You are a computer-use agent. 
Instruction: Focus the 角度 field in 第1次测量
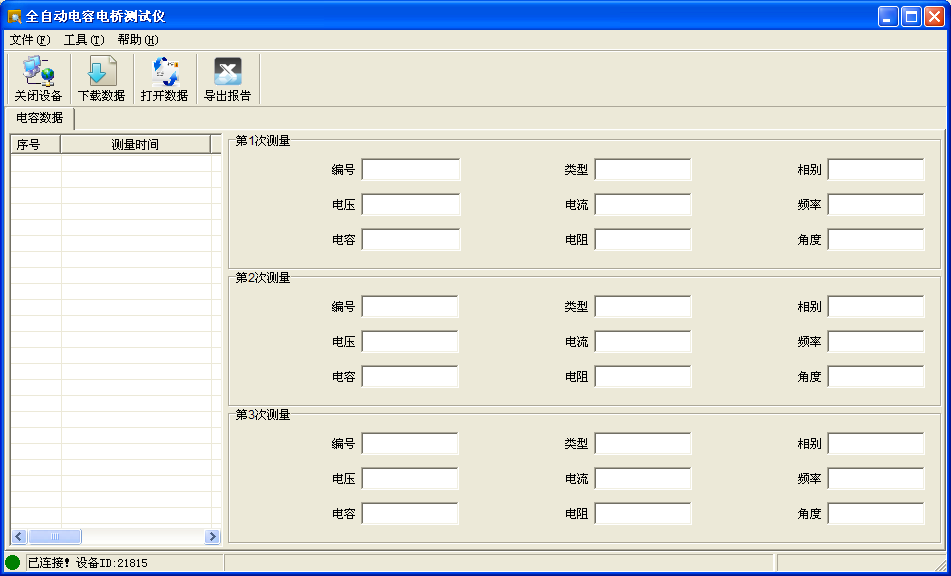[x=876, y=239]
